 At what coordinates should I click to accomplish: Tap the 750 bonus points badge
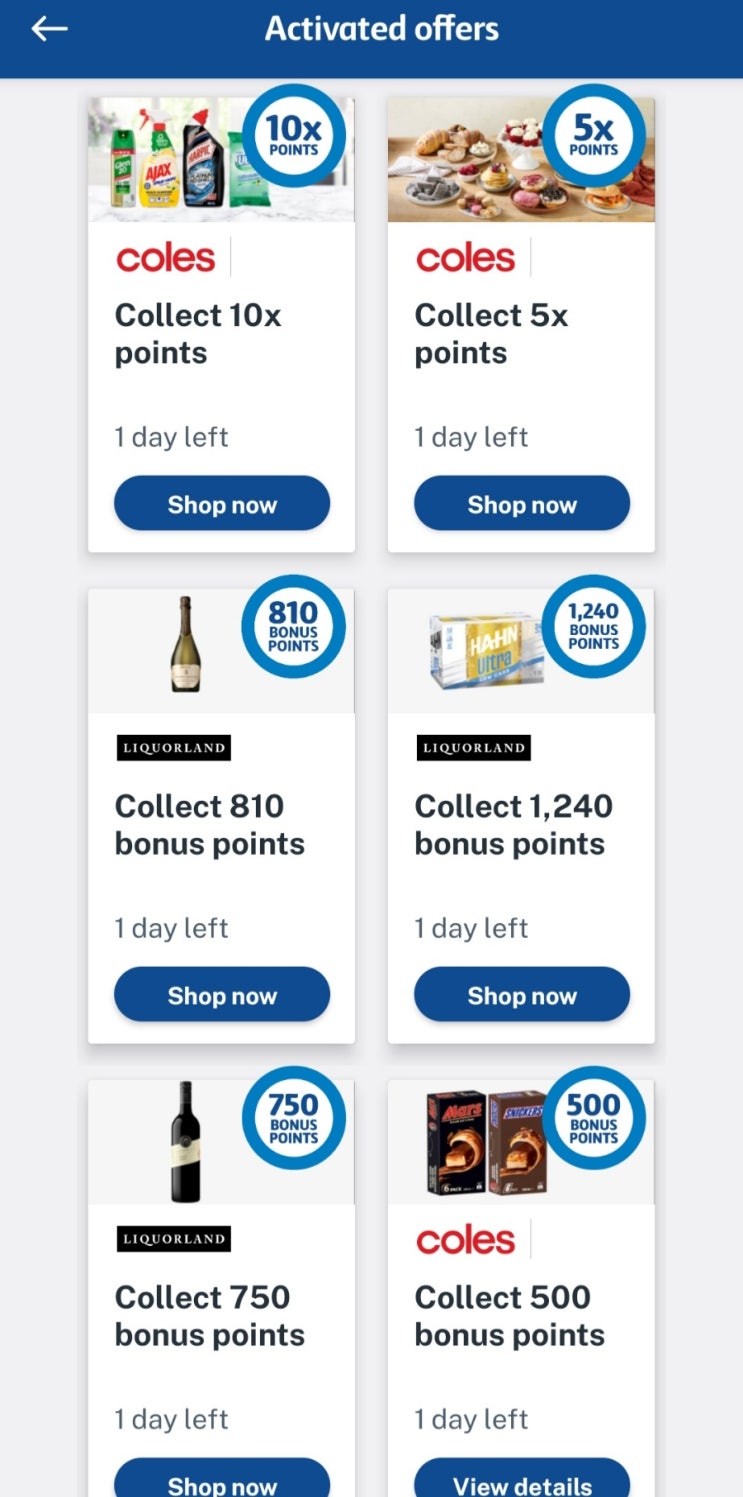[293, 1118]
